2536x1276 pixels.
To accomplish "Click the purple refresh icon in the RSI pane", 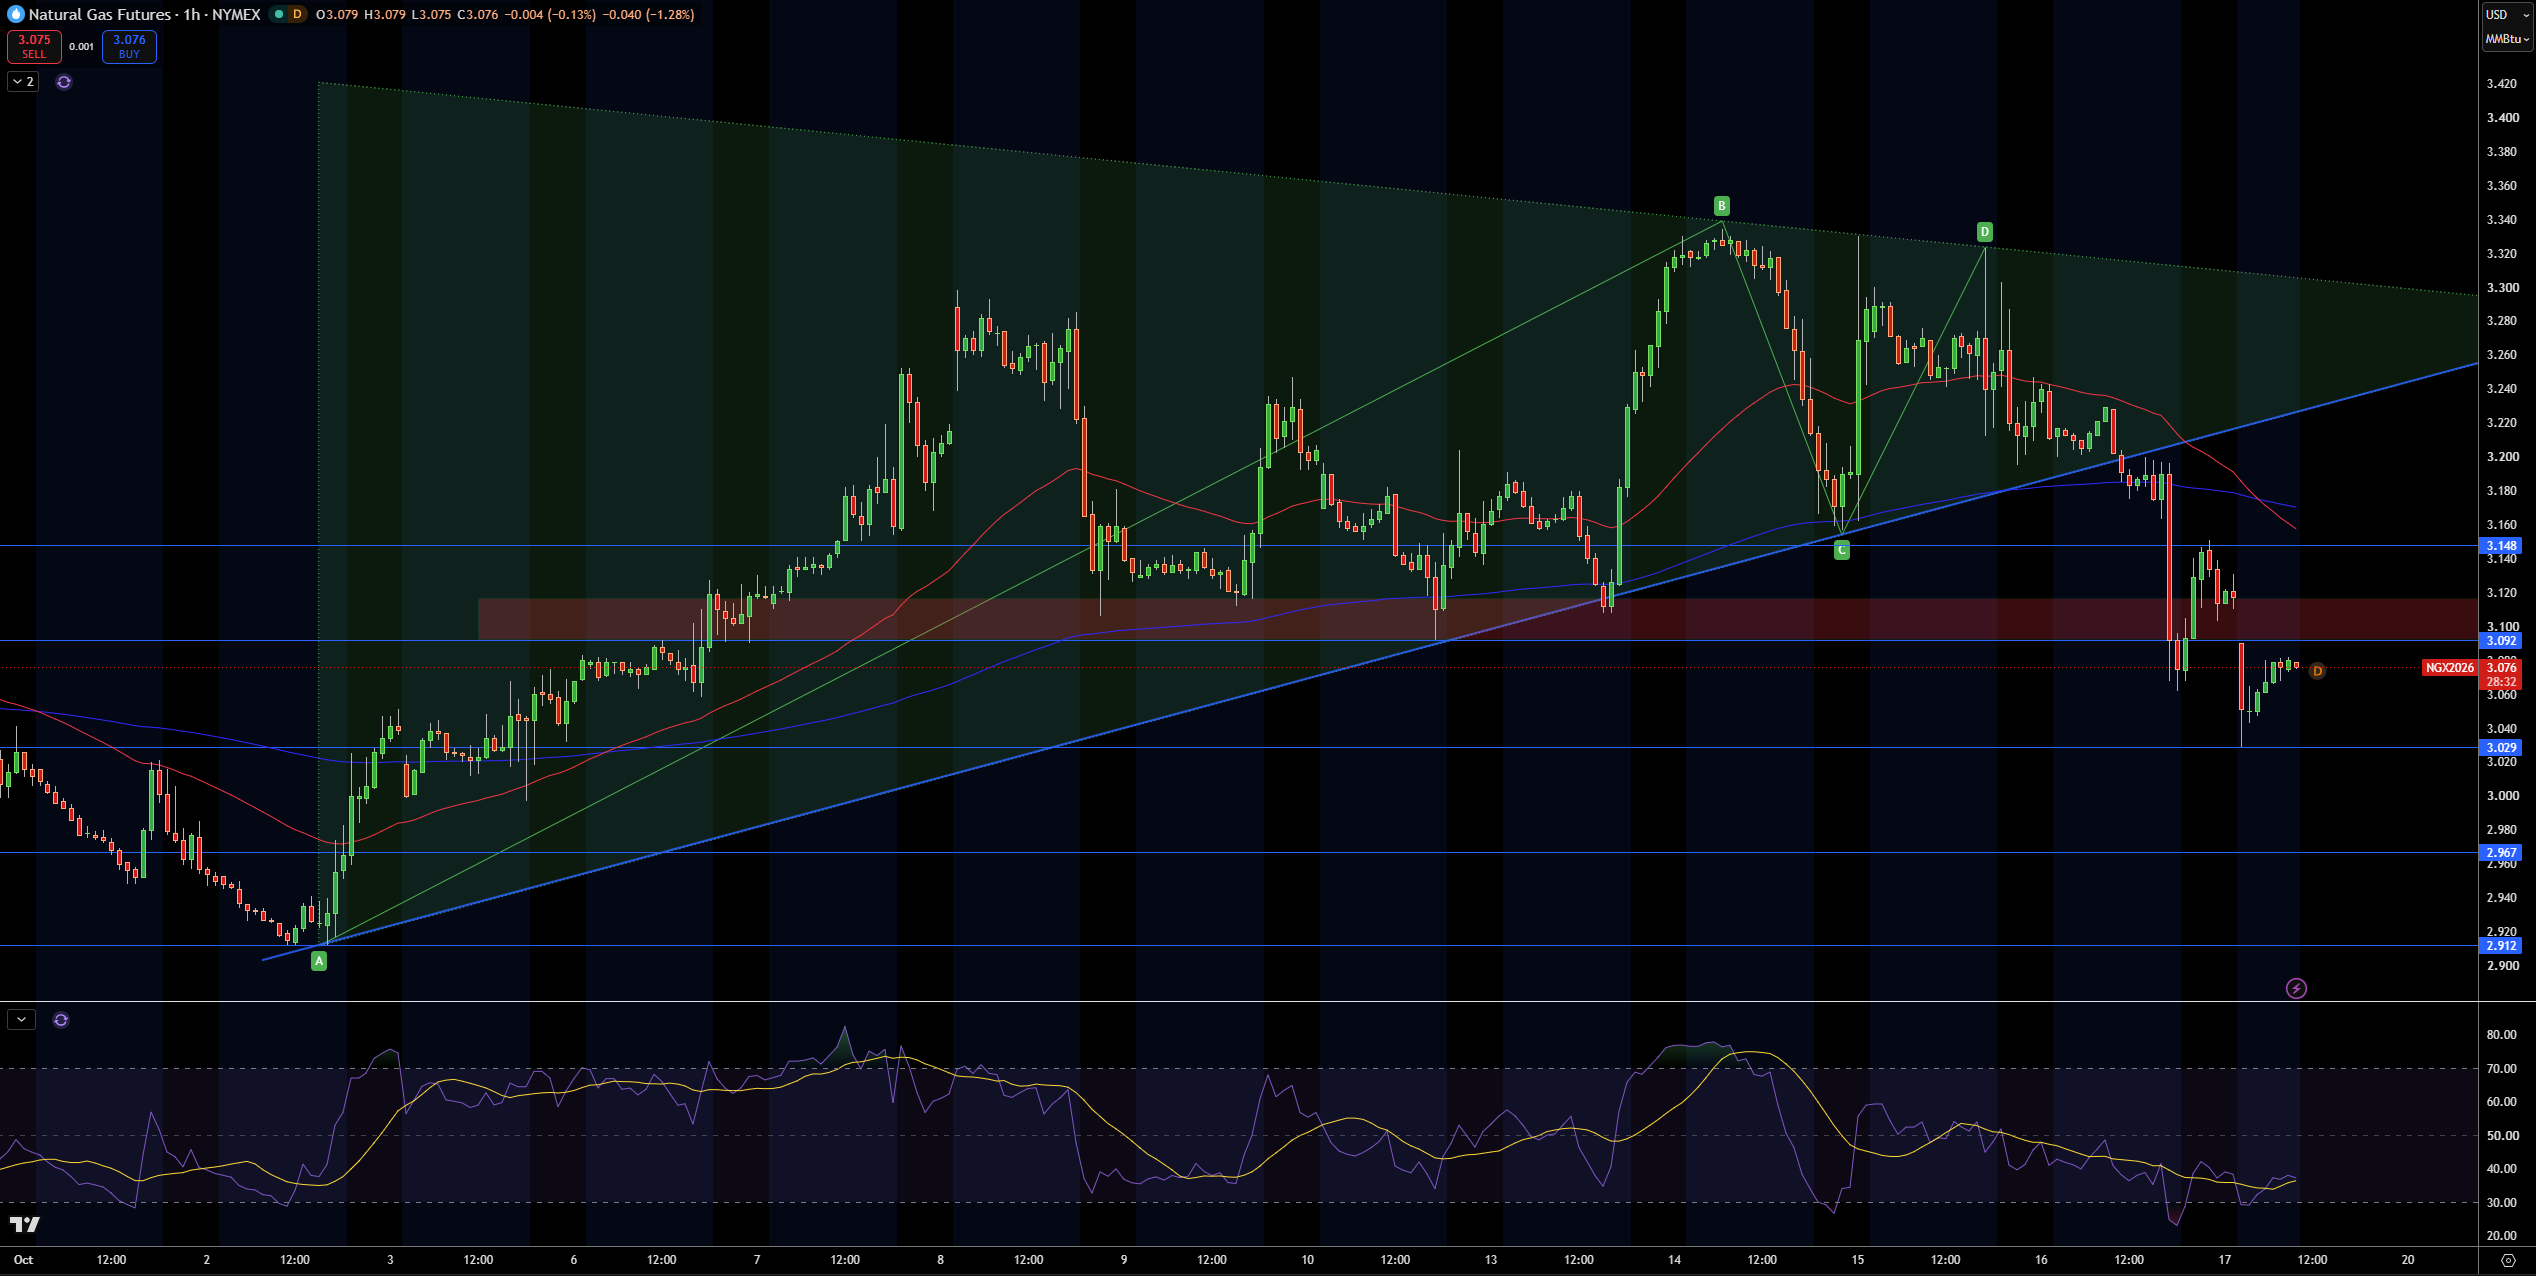I will point(61,1020).
